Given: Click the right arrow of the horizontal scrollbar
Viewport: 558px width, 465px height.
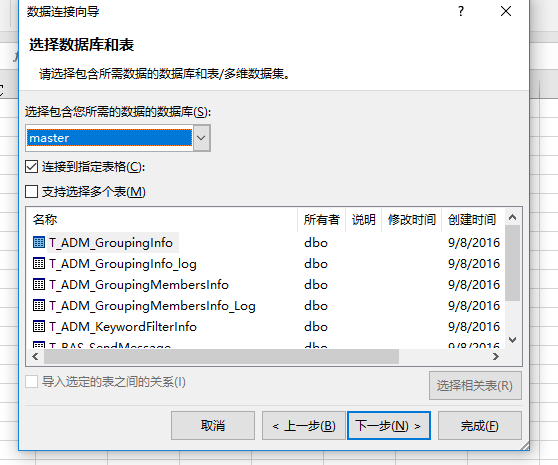Looking at the screenshot, I should pyautogui.click(x=496, y=356).
